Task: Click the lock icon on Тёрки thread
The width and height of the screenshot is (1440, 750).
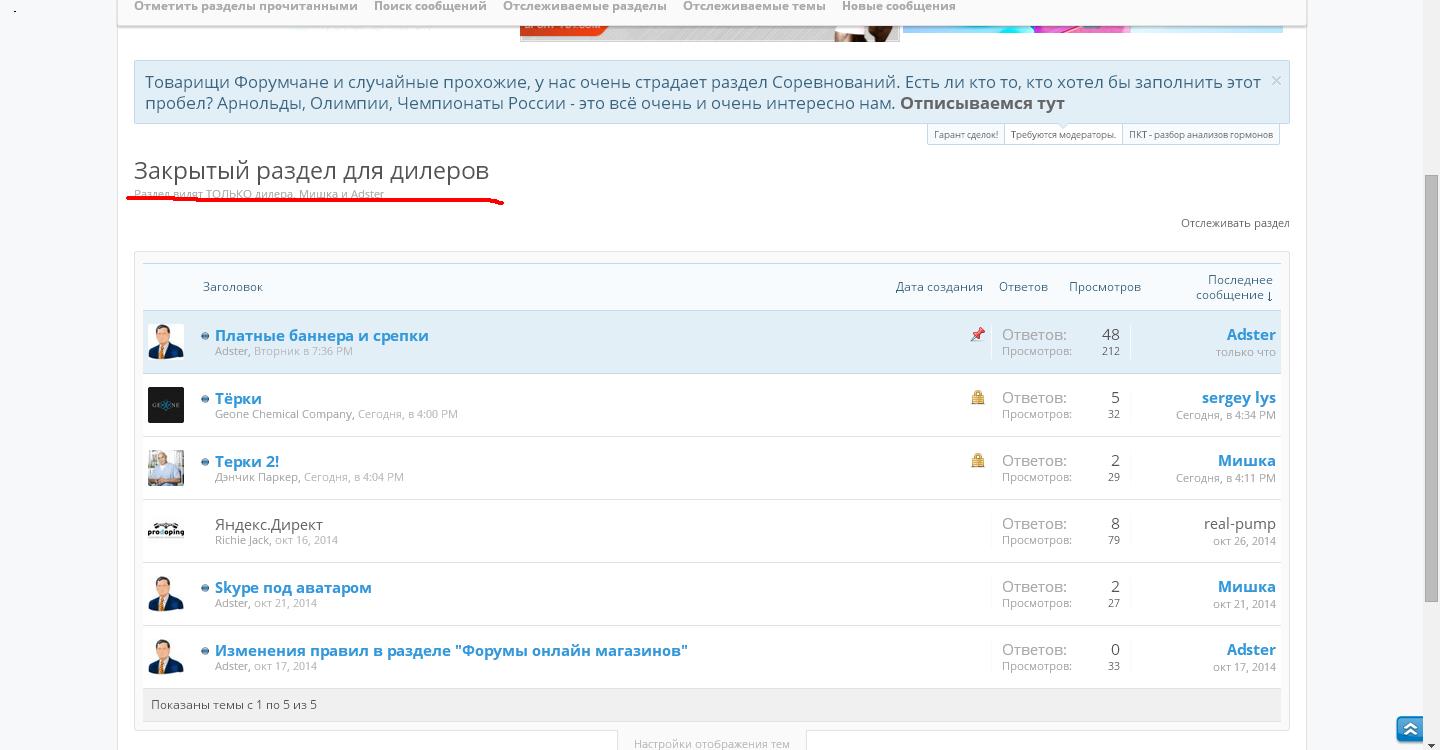Action: 977,398
